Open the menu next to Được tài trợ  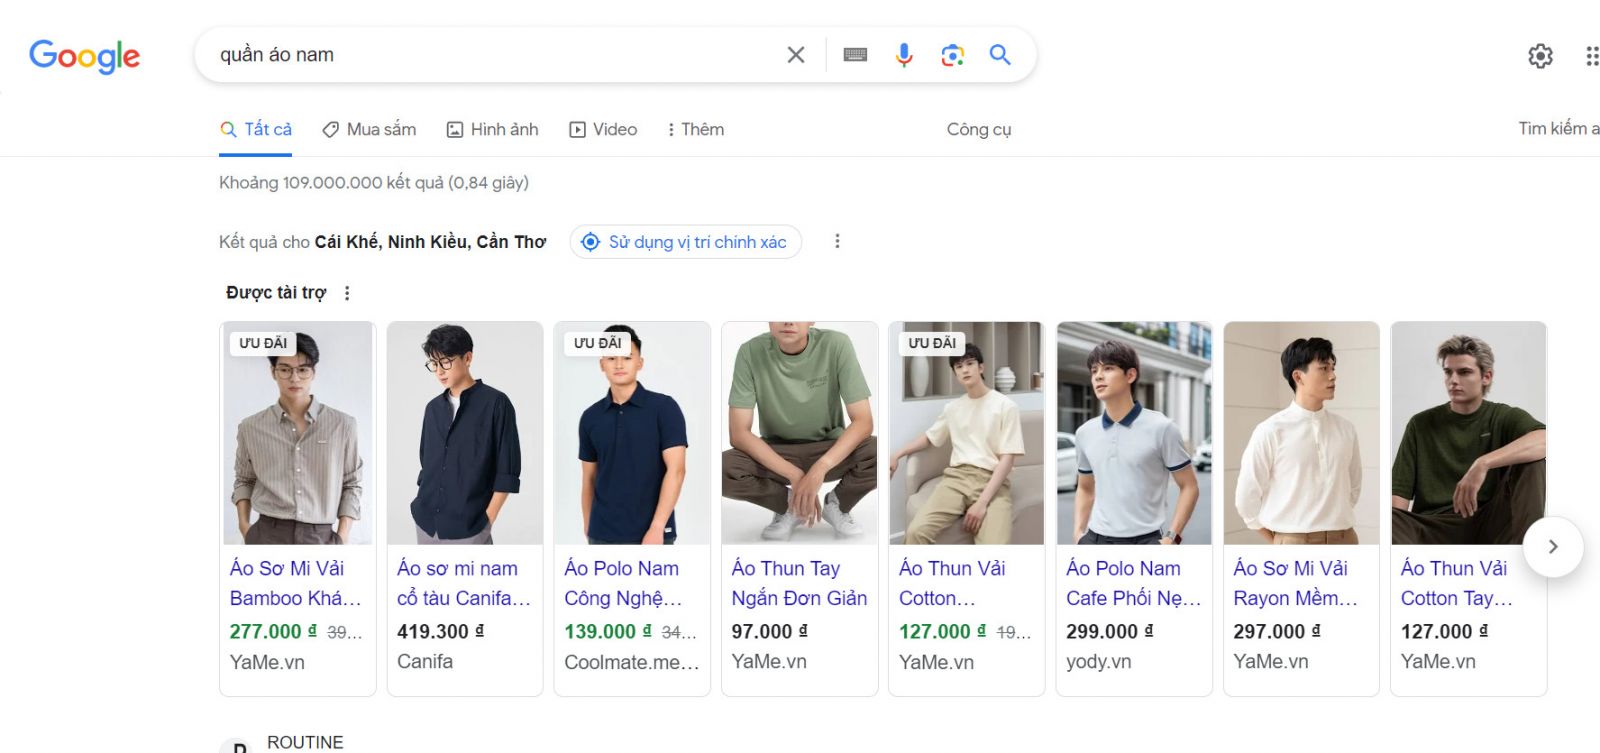pyautogui.click(x=347, y=292)
